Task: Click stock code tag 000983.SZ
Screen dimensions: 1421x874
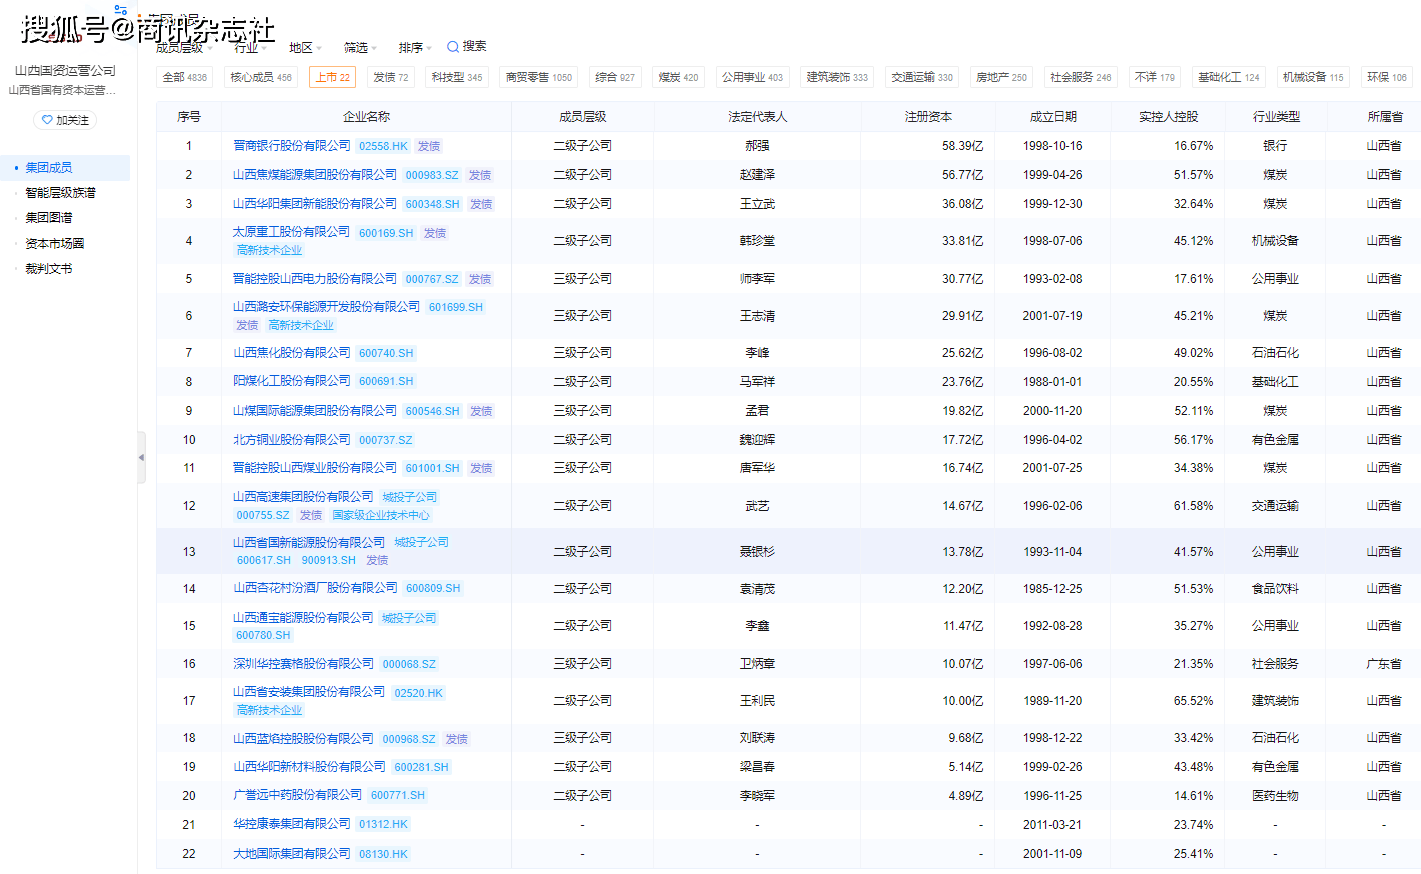Action: click(432, 175)
